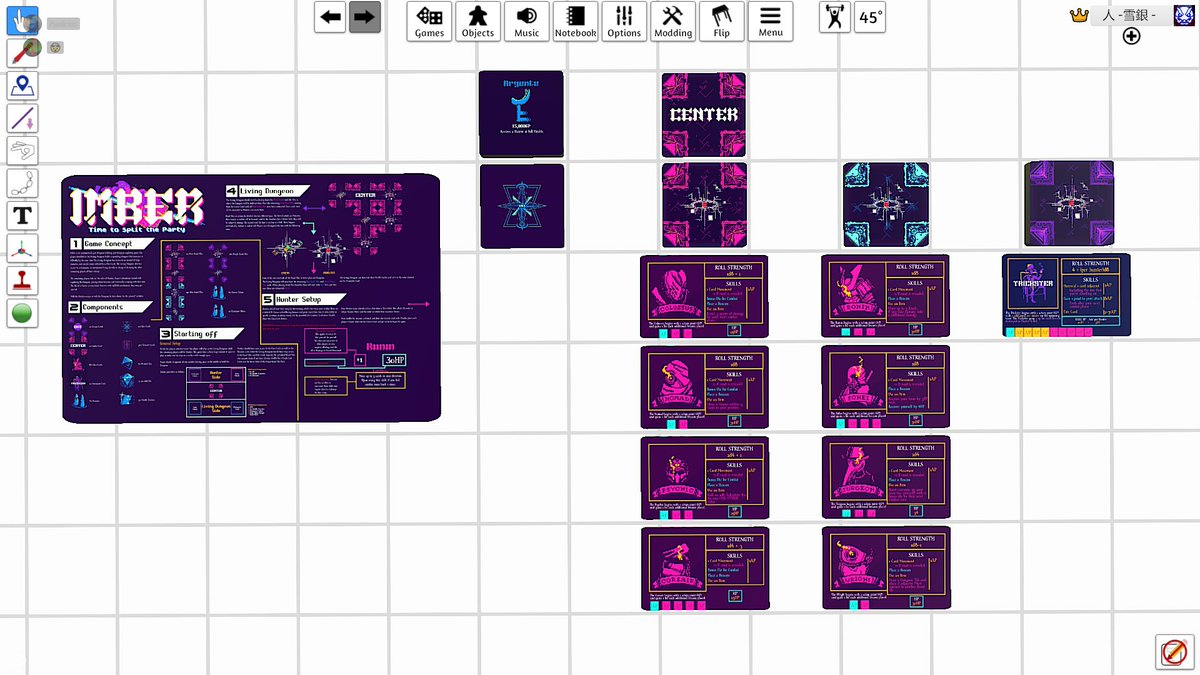Viewport: 1200px width, 675px height.
Task: Select the IMBER rulebook board
Action: tap(251, 298)
